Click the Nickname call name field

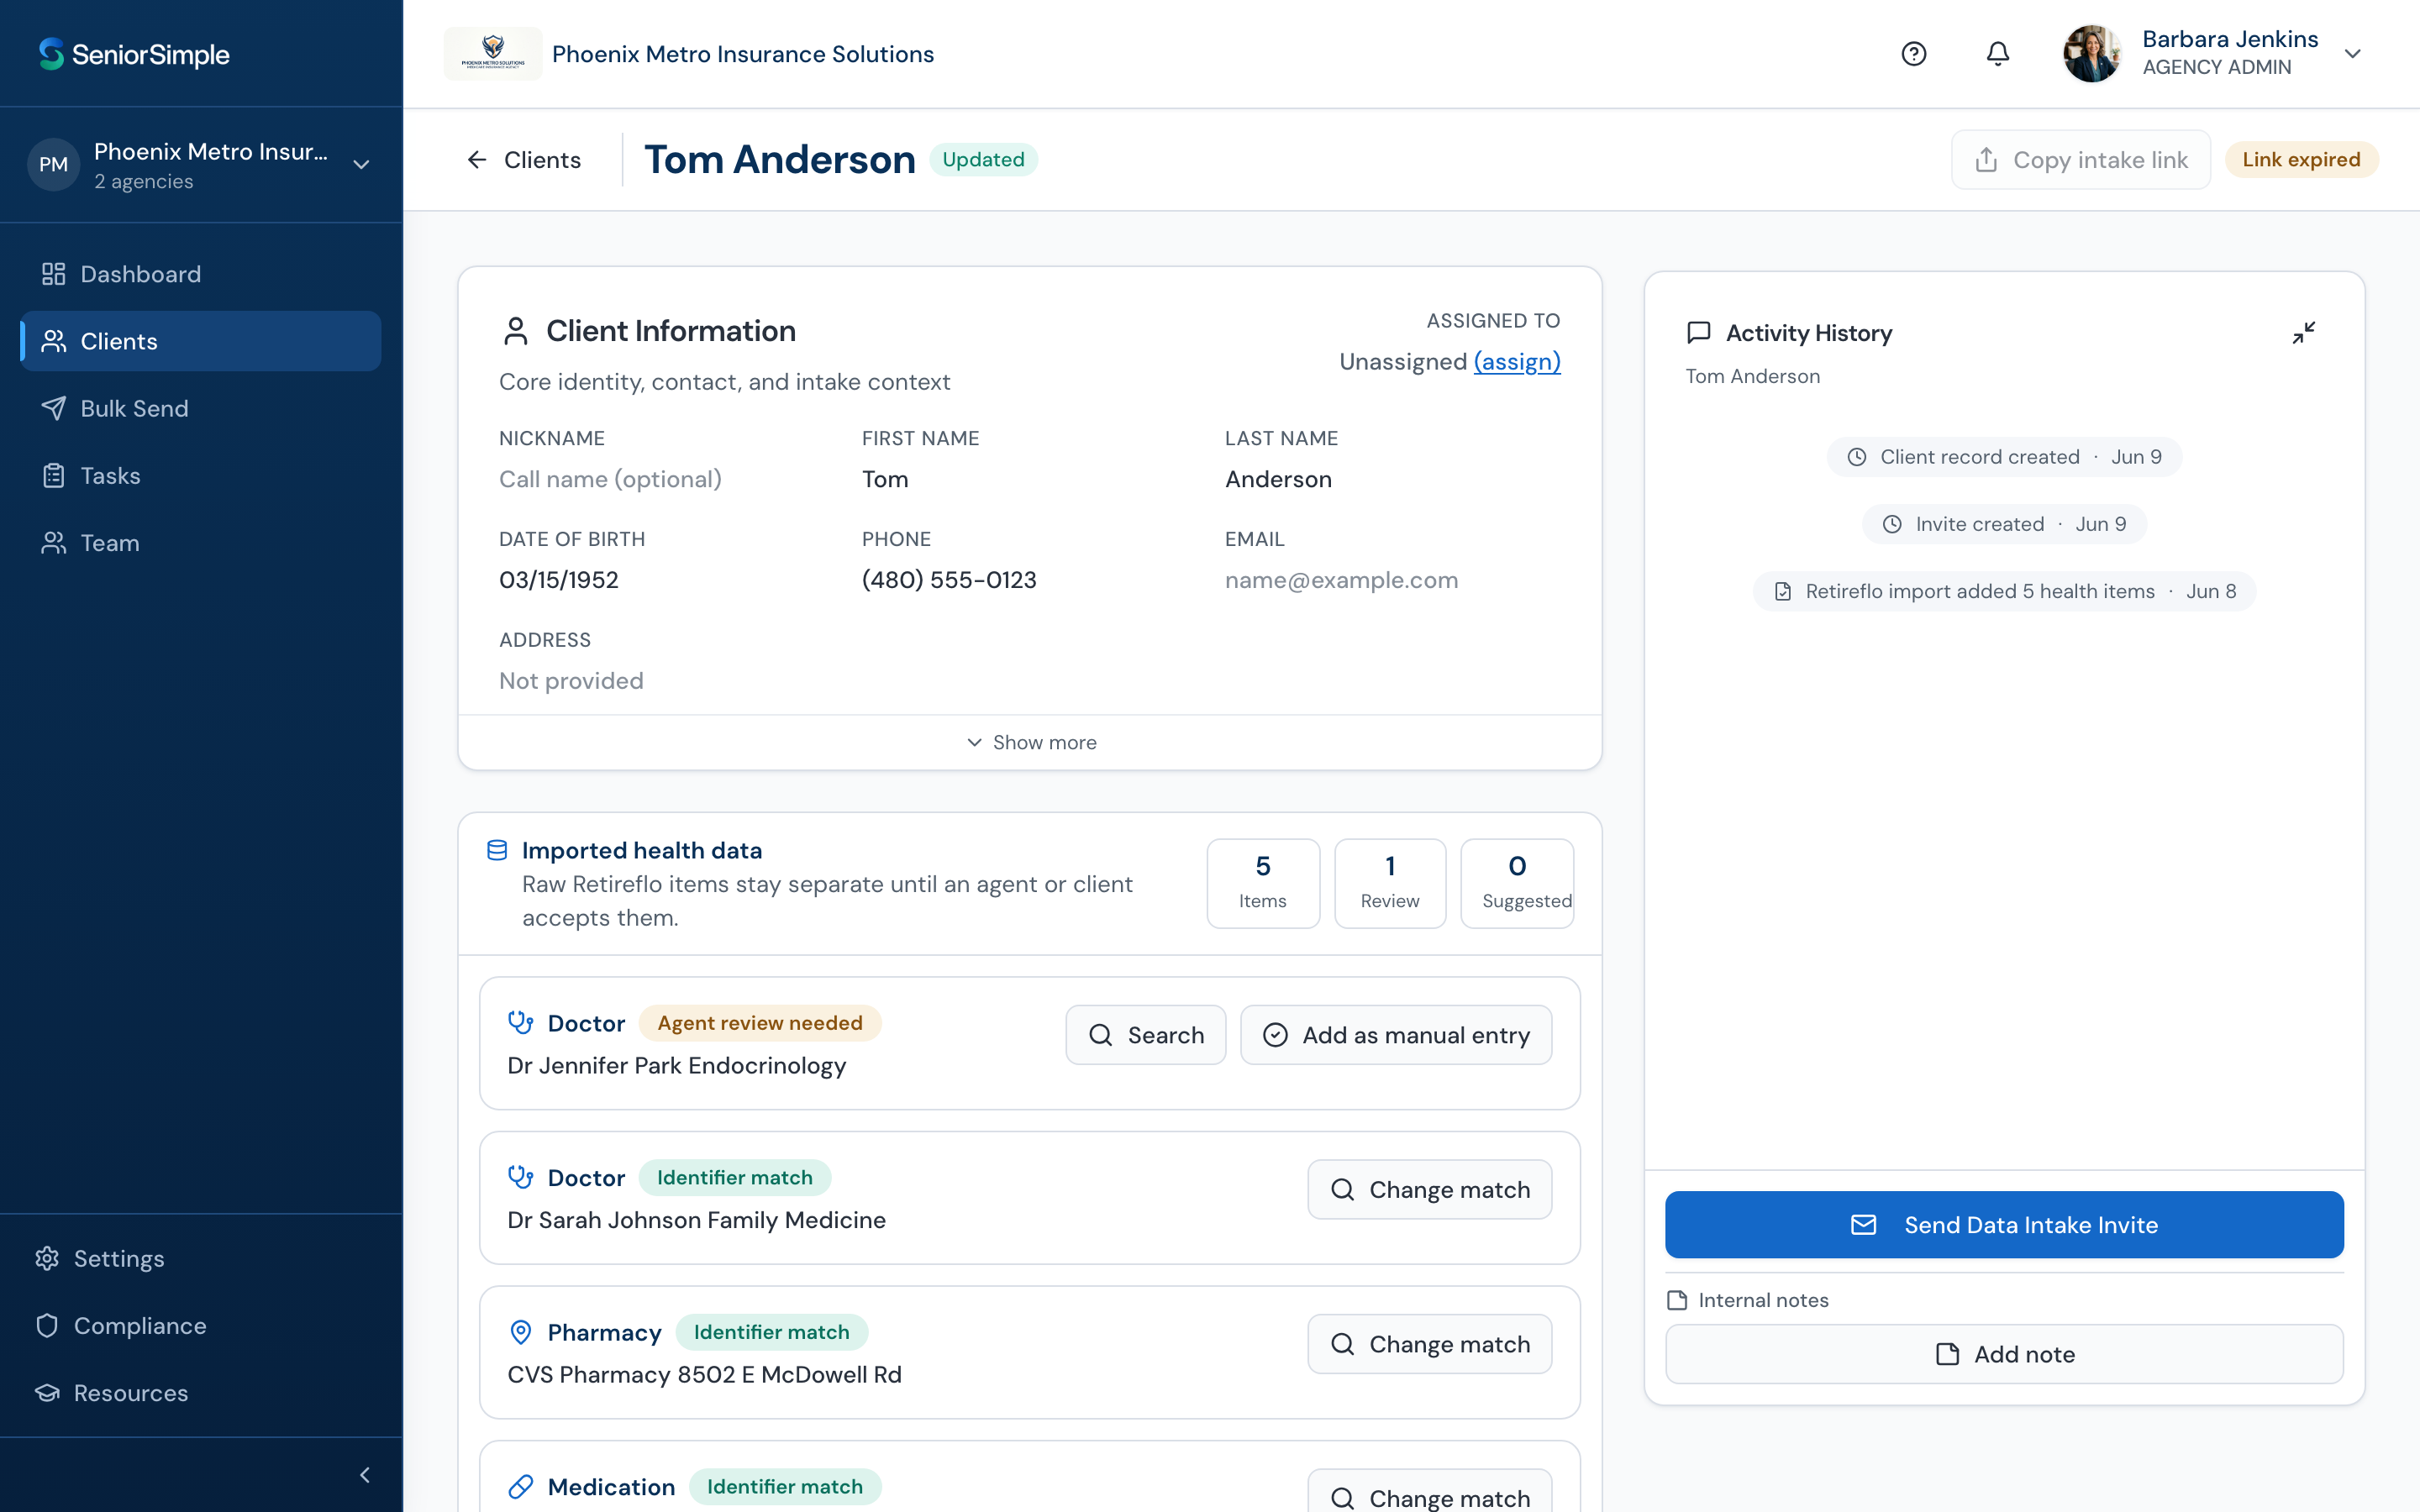(610, 479)
